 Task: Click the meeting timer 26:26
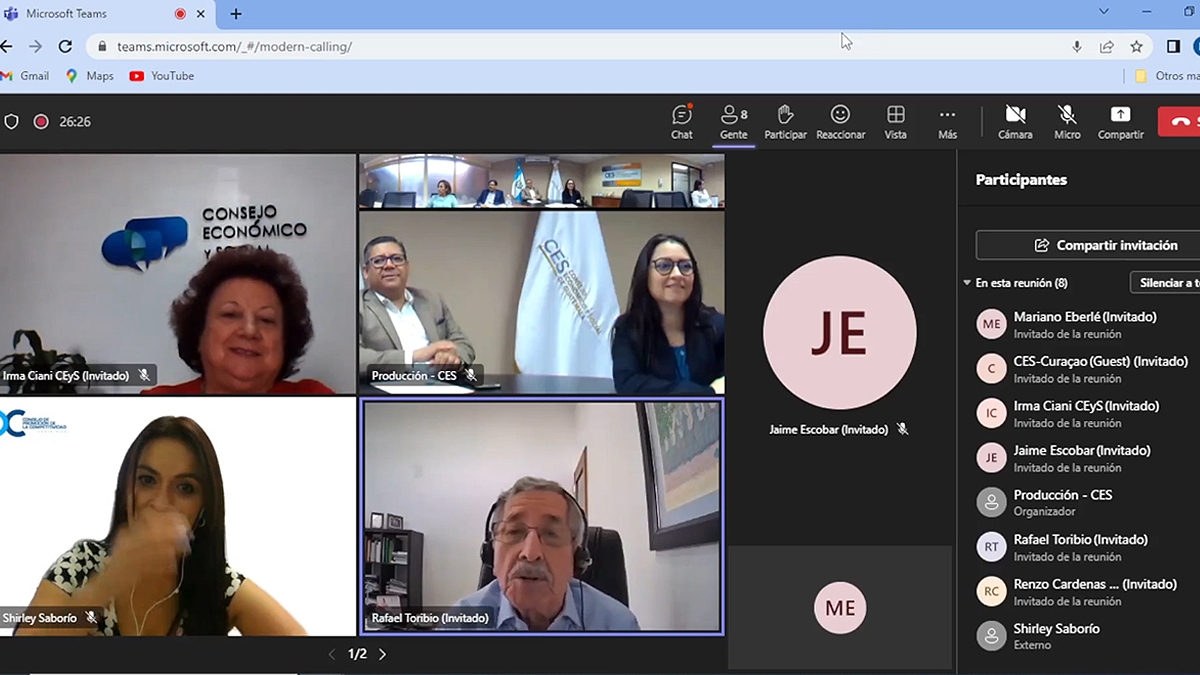click(75, 122)
